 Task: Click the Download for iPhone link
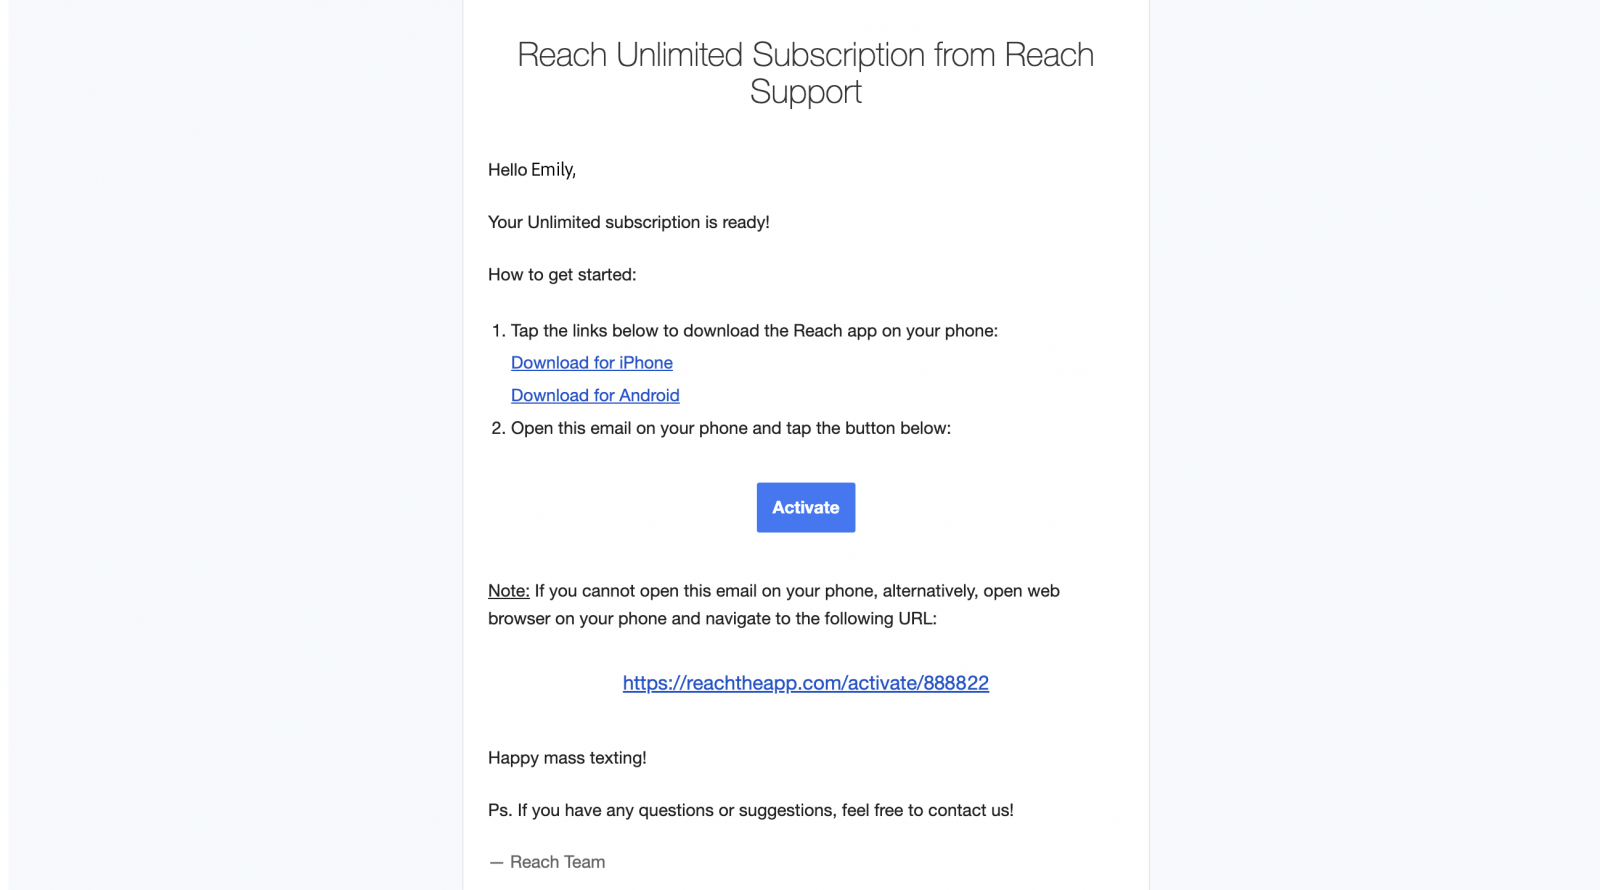591,362
